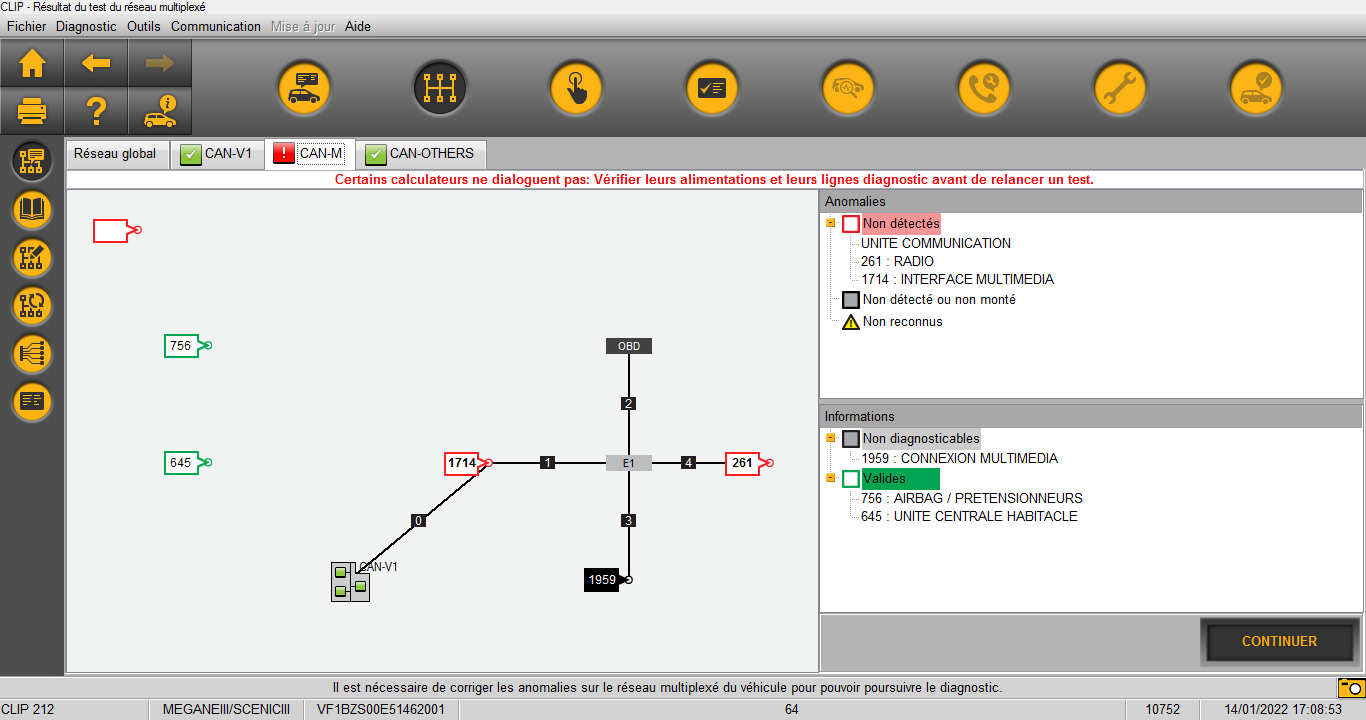The image size is (1366, 720).
Task: Click the CAN-V1 network group icon in diagram
Action: (x=350, y=581)
